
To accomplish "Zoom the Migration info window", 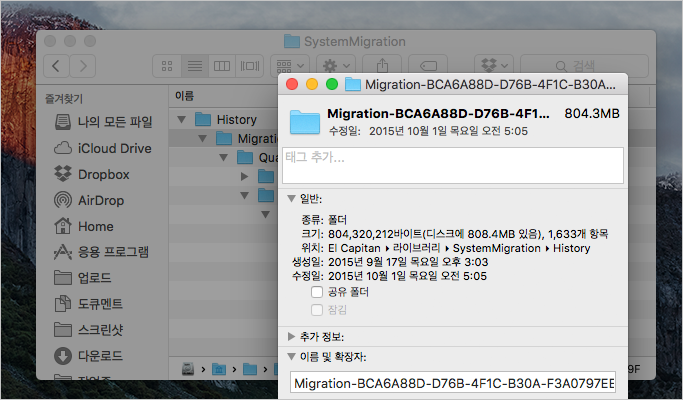I will point(332,84).
